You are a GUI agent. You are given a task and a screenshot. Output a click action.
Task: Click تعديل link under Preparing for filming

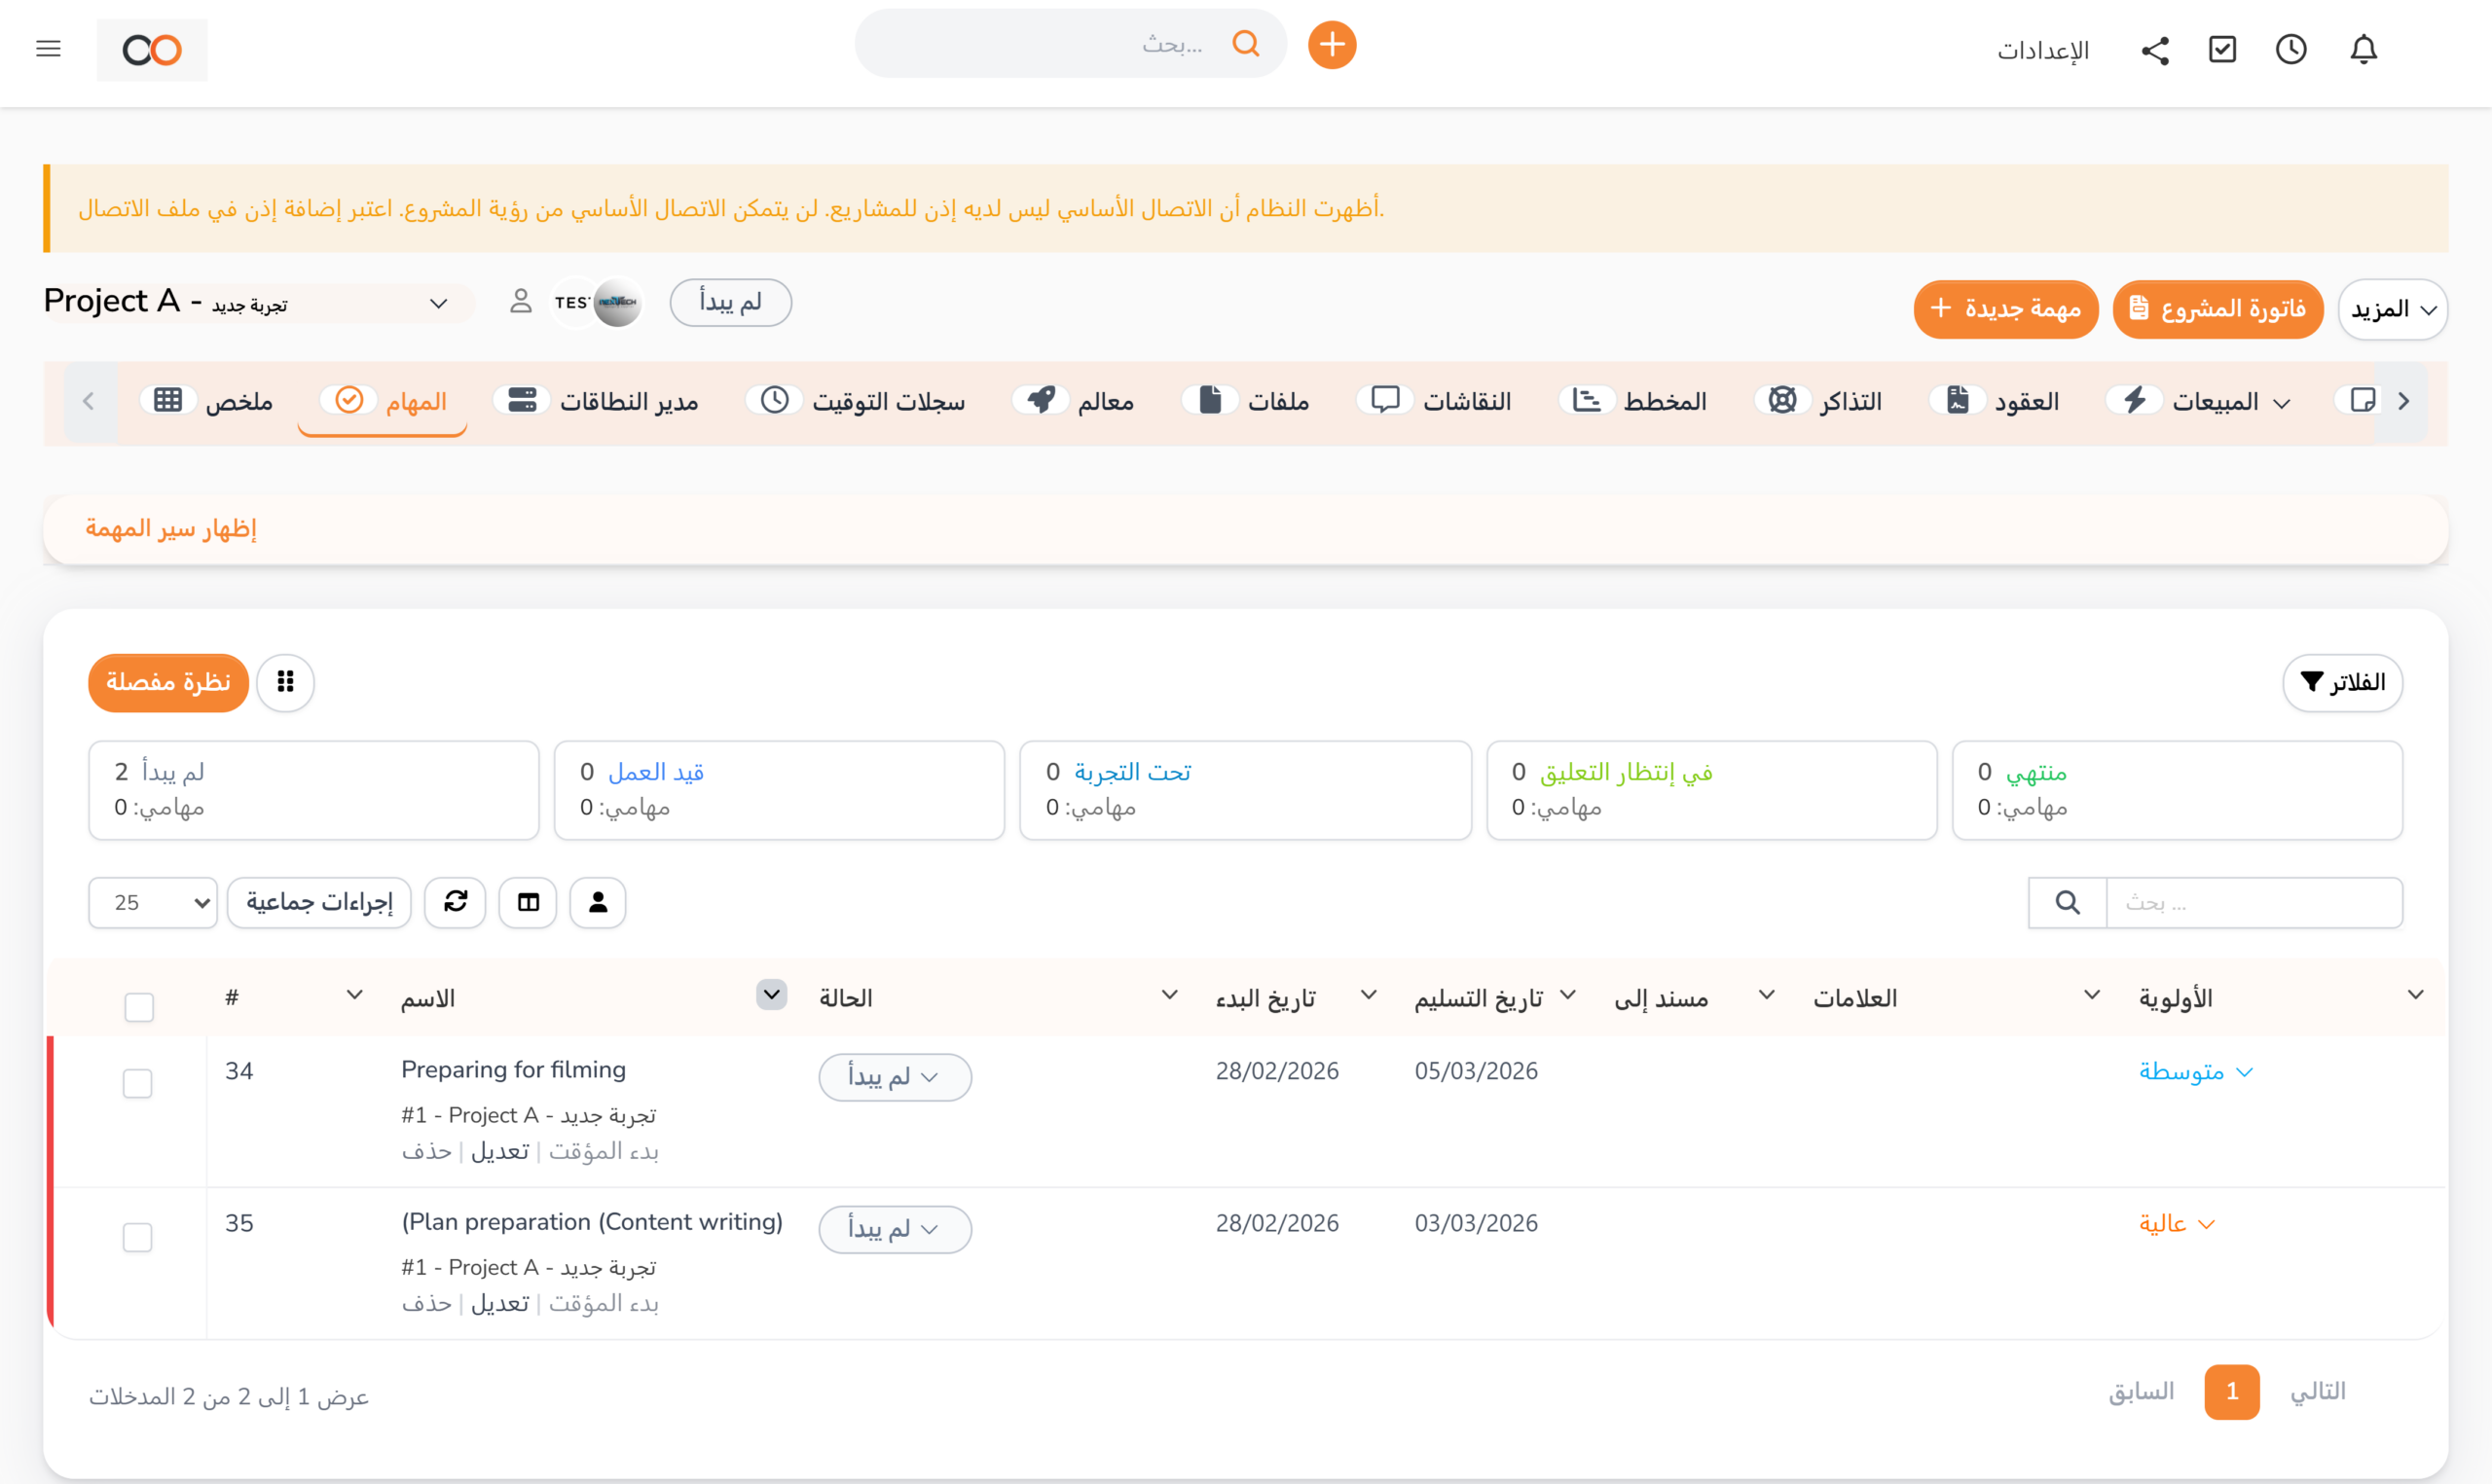tap(503, 1151)
